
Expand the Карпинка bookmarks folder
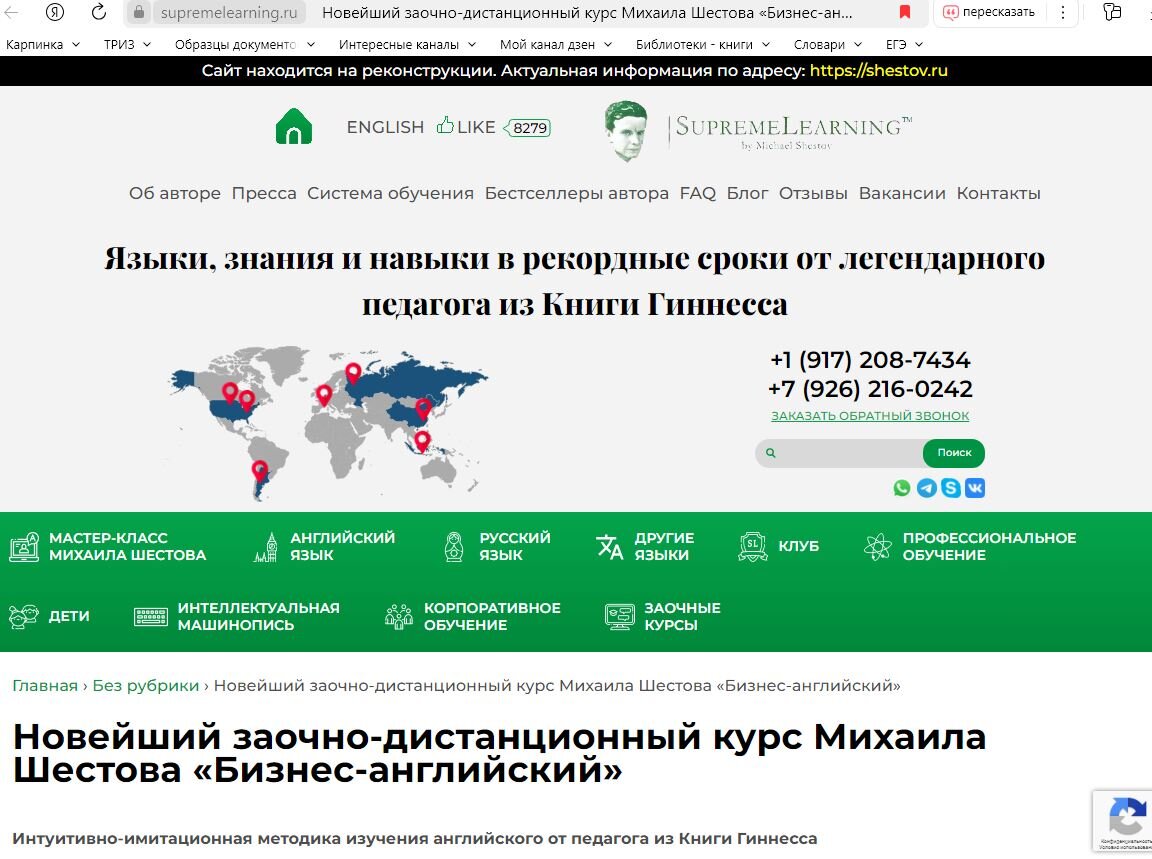(43, 45)
